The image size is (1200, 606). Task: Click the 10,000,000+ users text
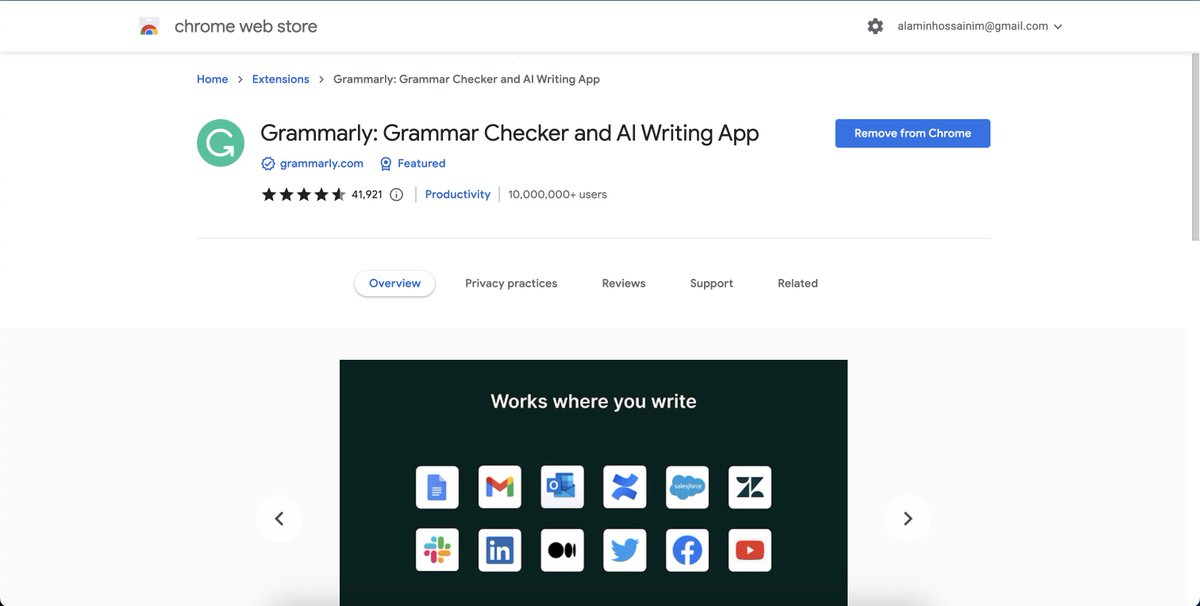pyautogui.click(x=557, y=195)
